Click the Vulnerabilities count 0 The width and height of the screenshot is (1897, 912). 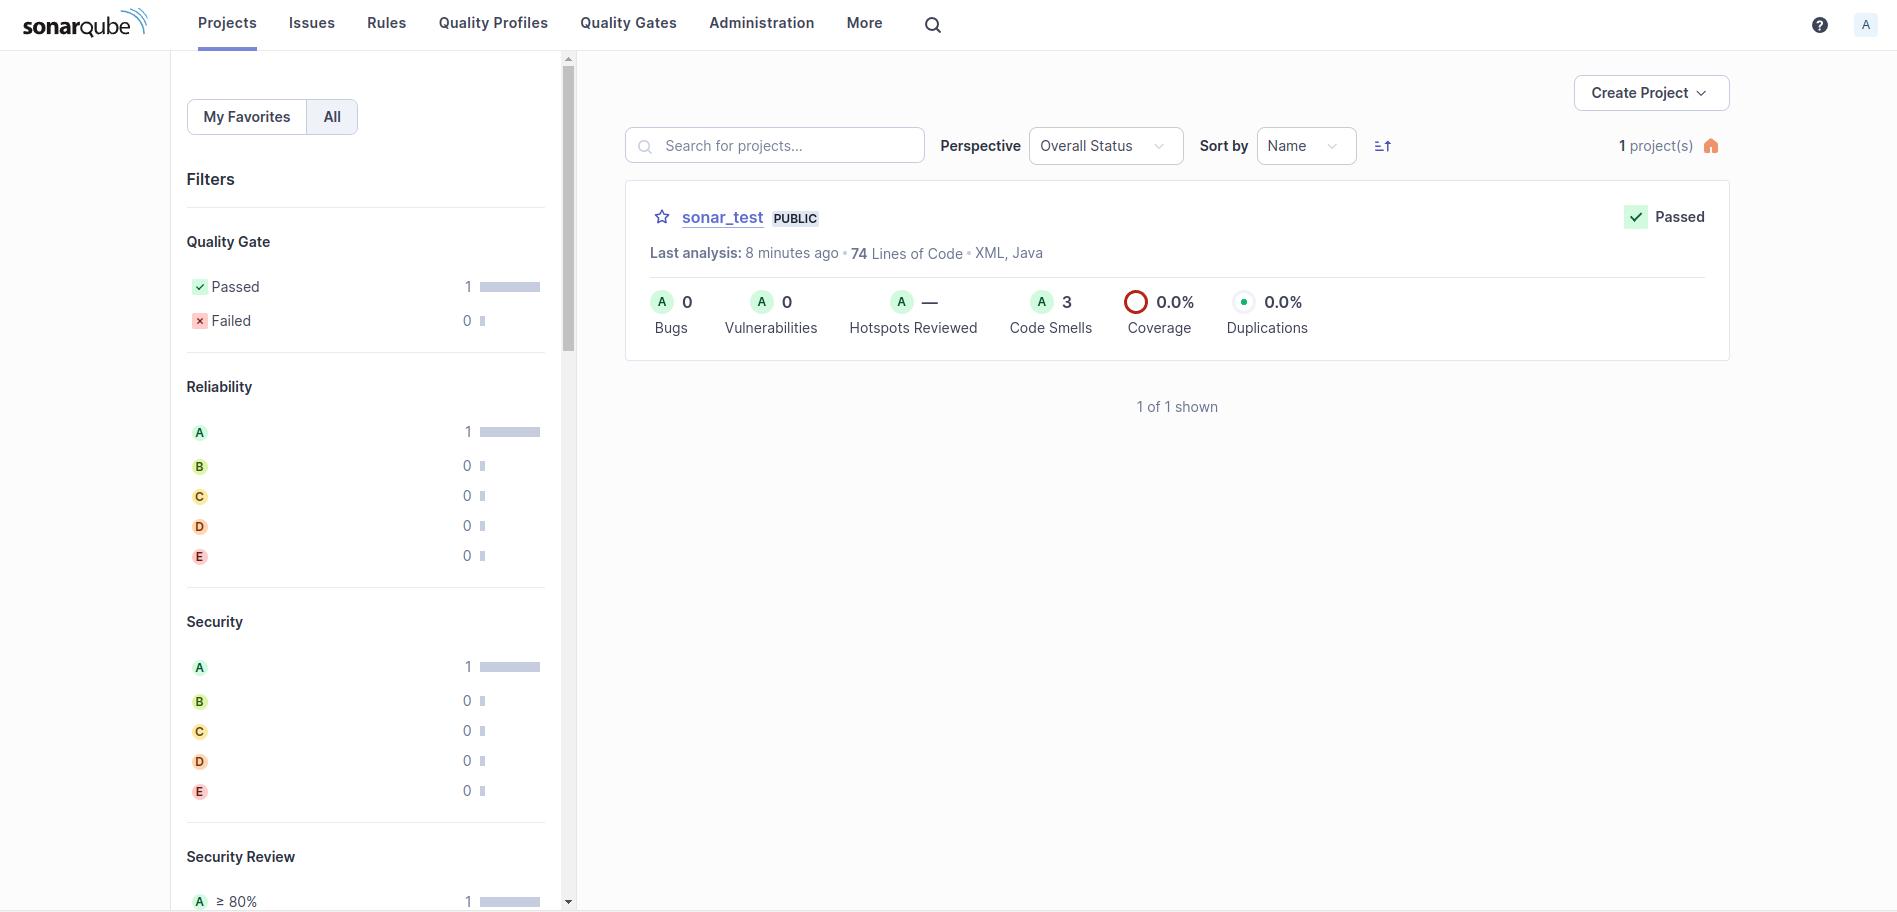pos(787,302)
